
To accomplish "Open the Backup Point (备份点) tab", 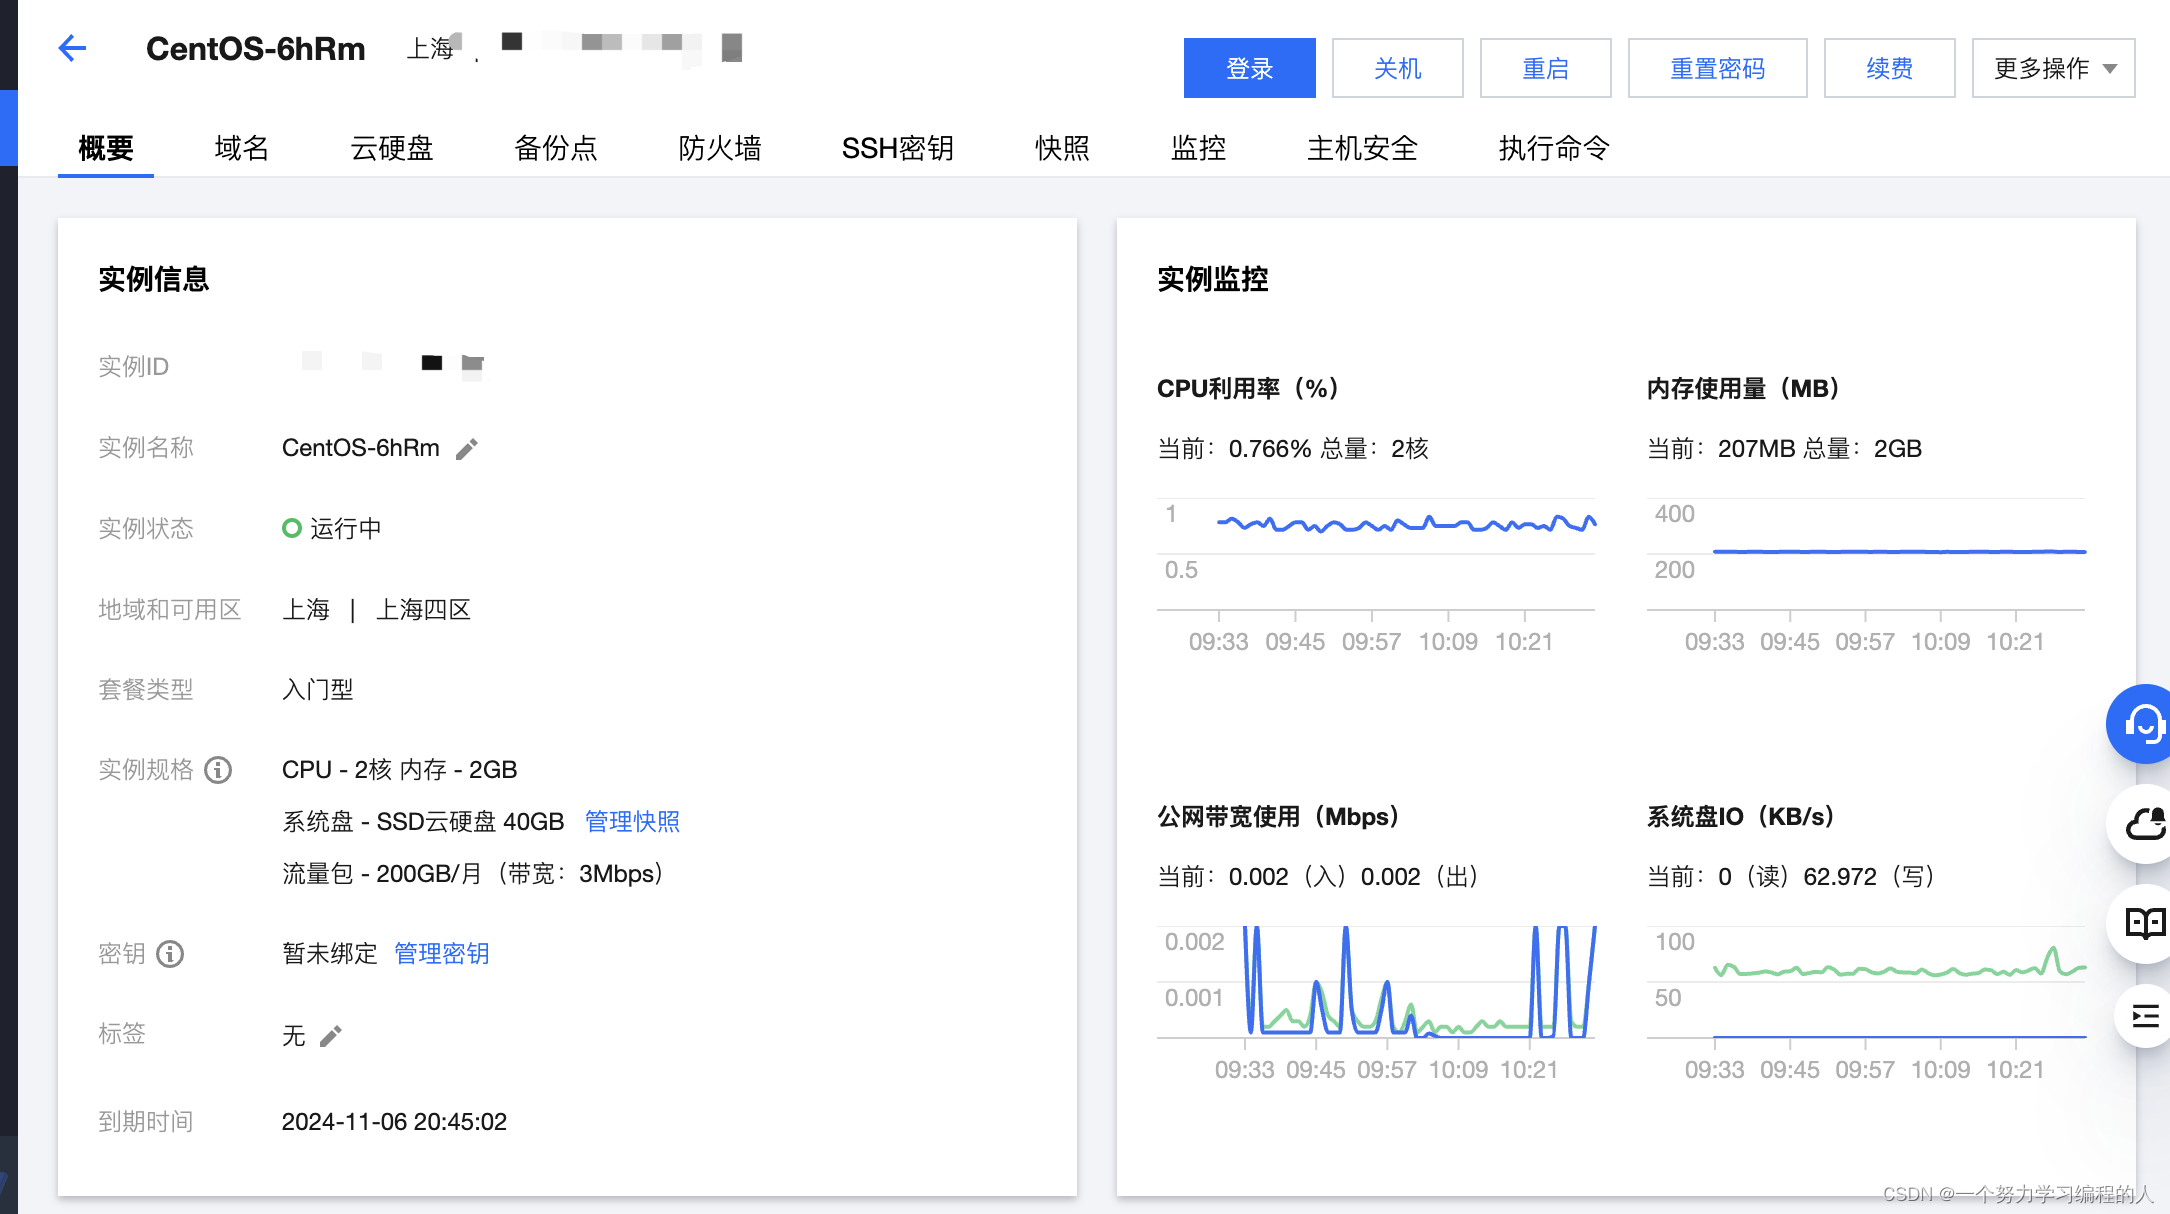I will click(556, 148).
